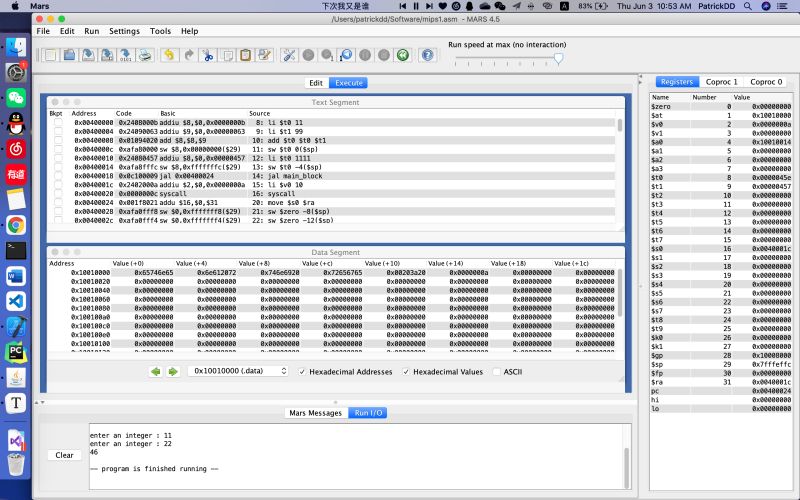Open the Run menu

(92, 31)
